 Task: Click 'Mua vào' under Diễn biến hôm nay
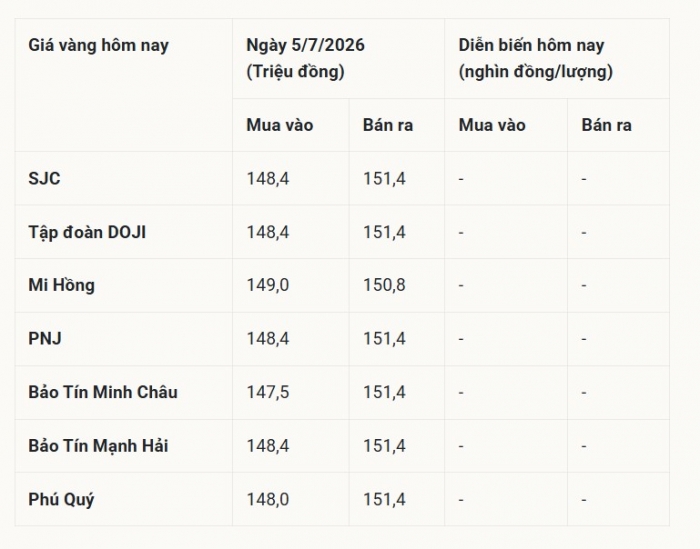point(492,125)
